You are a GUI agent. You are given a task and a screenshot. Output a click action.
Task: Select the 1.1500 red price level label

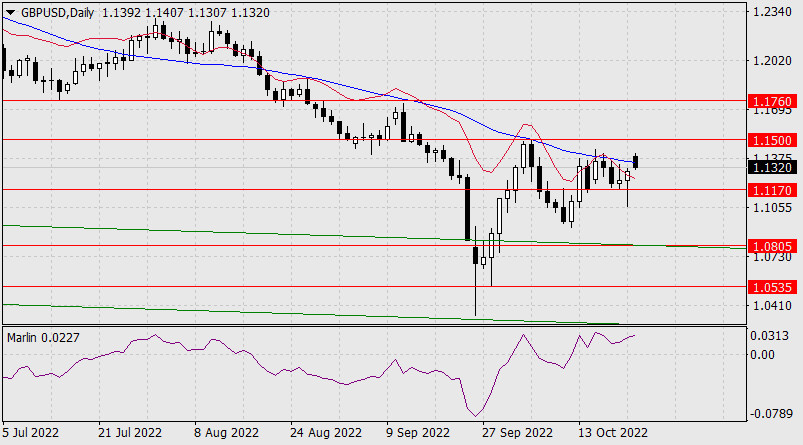click(x=772, y=140)
